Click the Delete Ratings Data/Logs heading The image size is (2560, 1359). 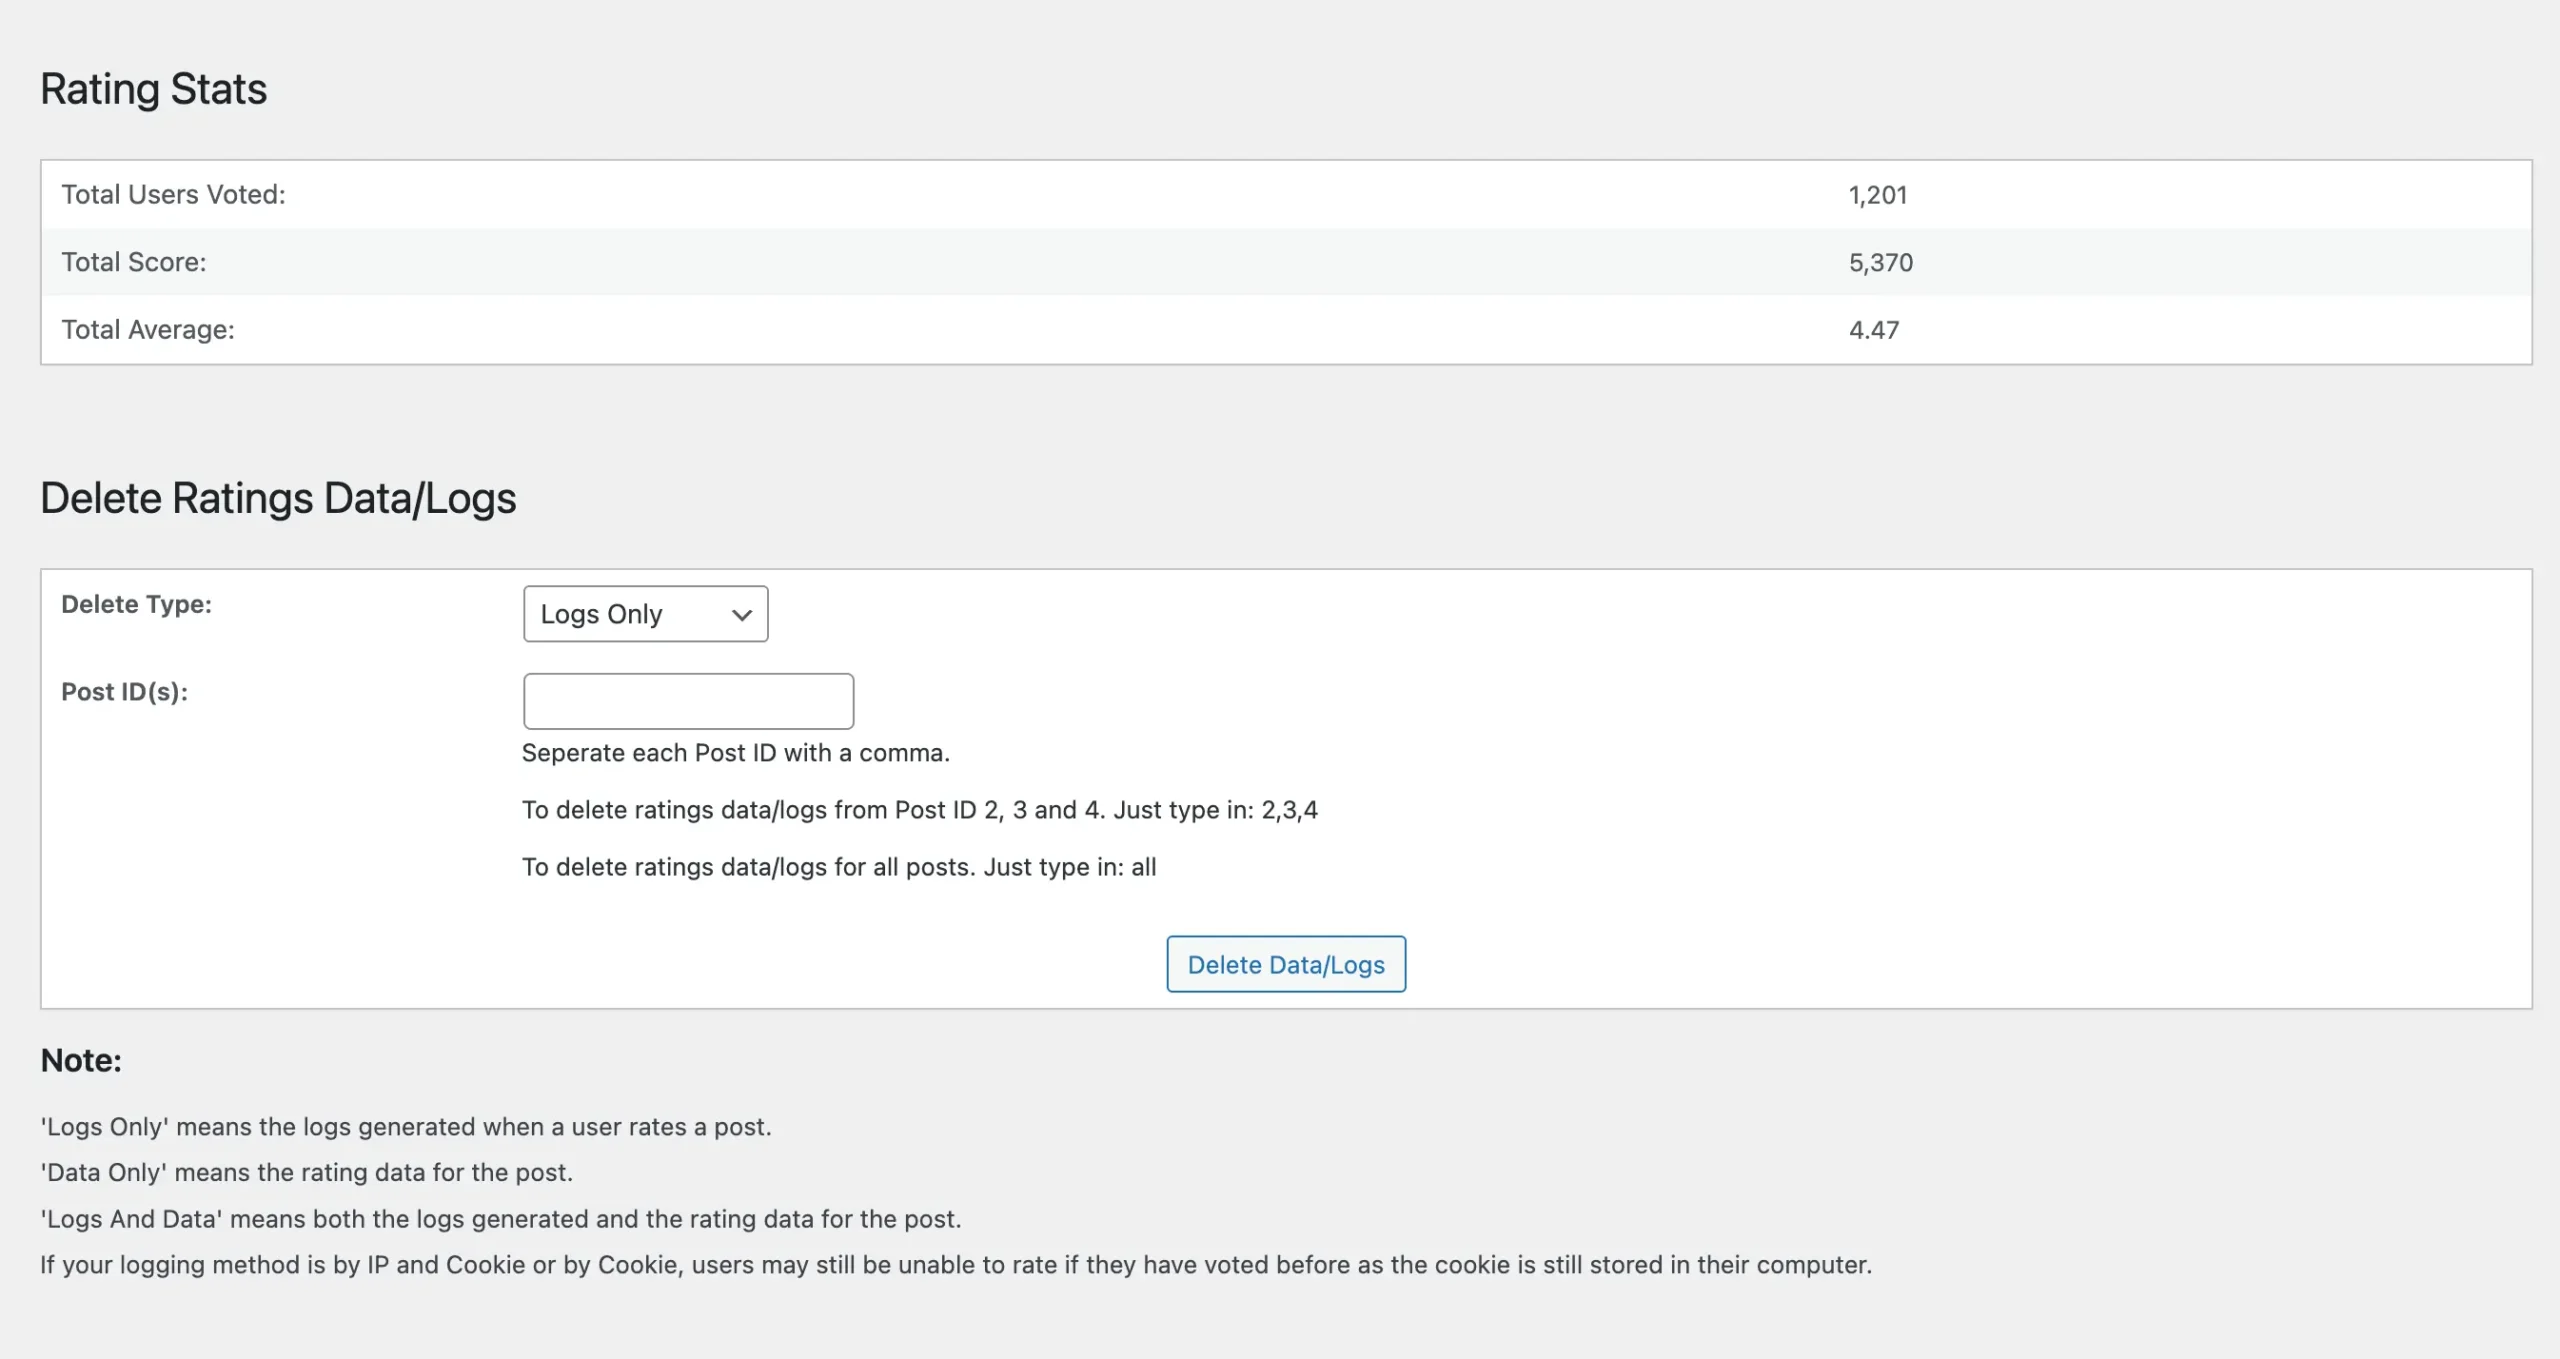point(278,498)
